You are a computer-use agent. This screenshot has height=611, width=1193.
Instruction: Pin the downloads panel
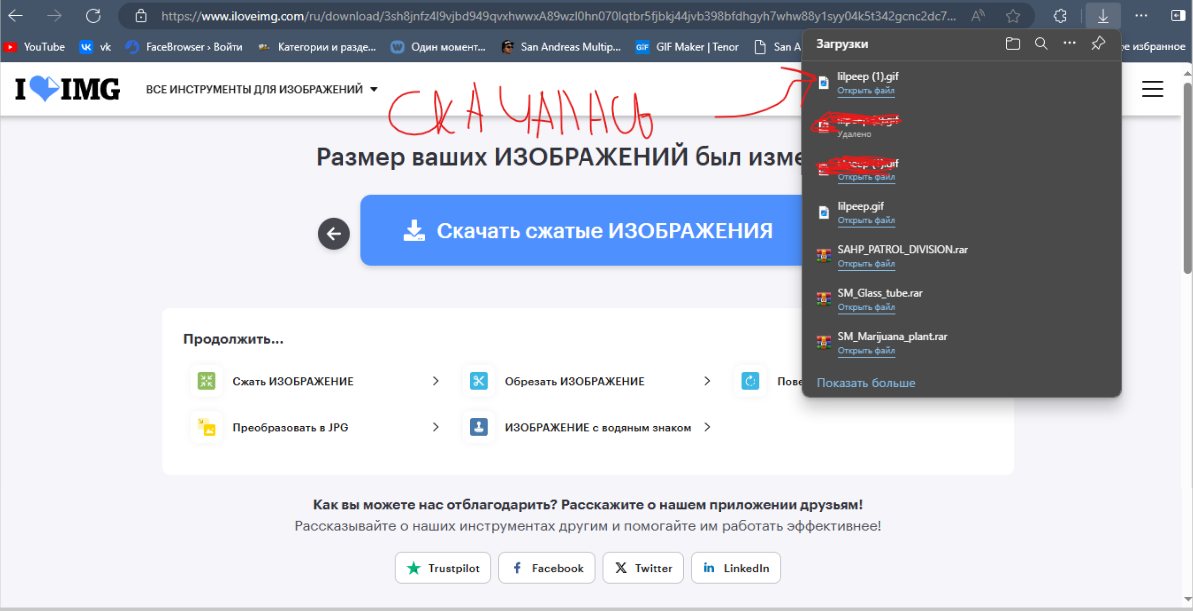(1098, 44)
